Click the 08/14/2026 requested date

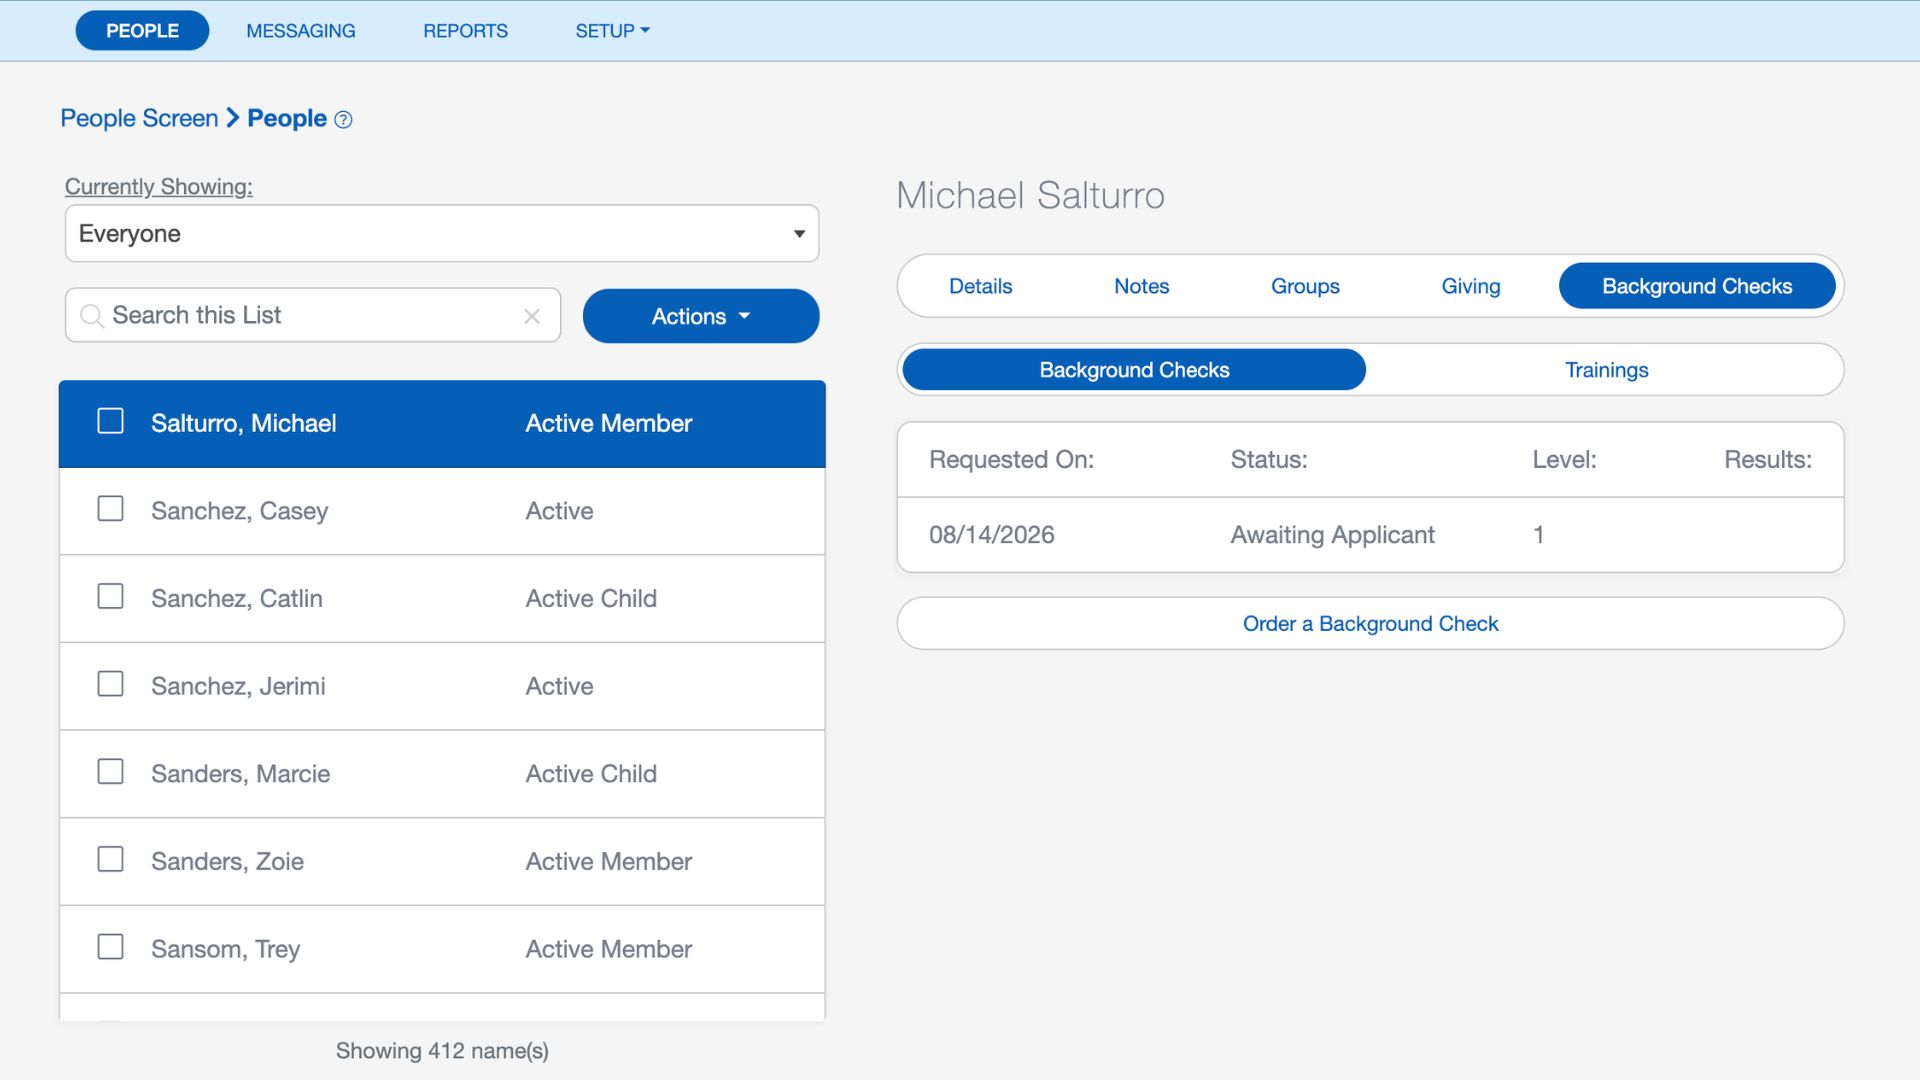pos(991,535)
